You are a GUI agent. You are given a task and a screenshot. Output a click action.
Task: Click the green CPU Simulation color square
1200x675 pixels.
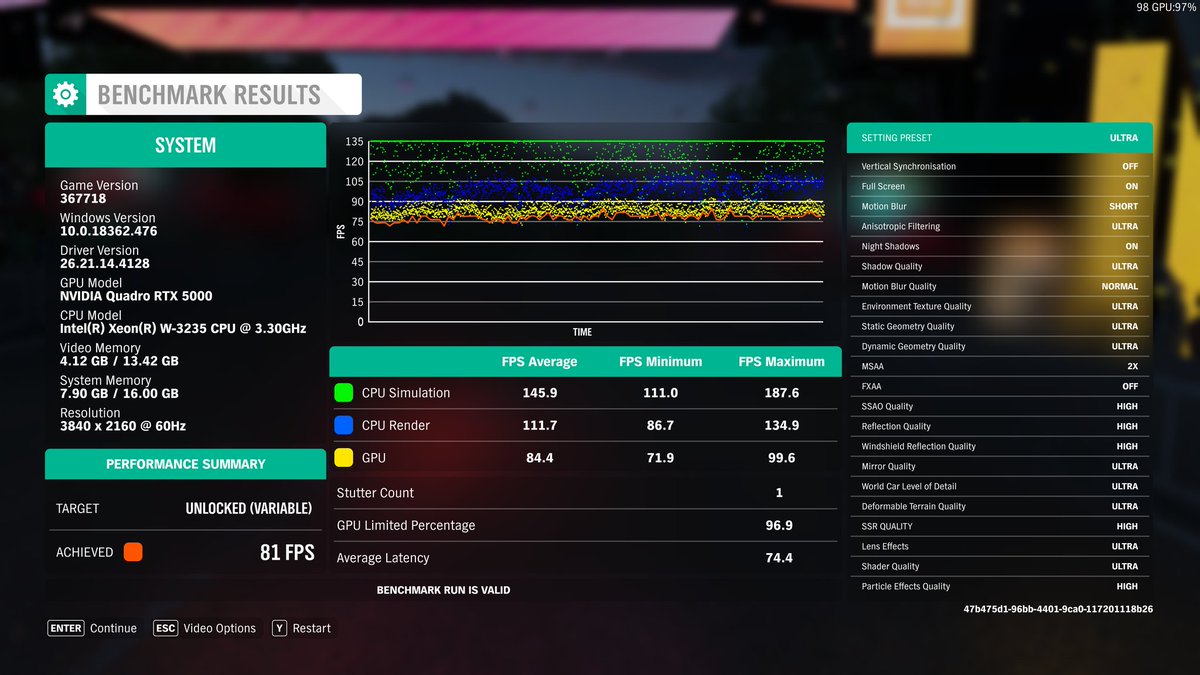pyautogui.click(x=344, y=392)
